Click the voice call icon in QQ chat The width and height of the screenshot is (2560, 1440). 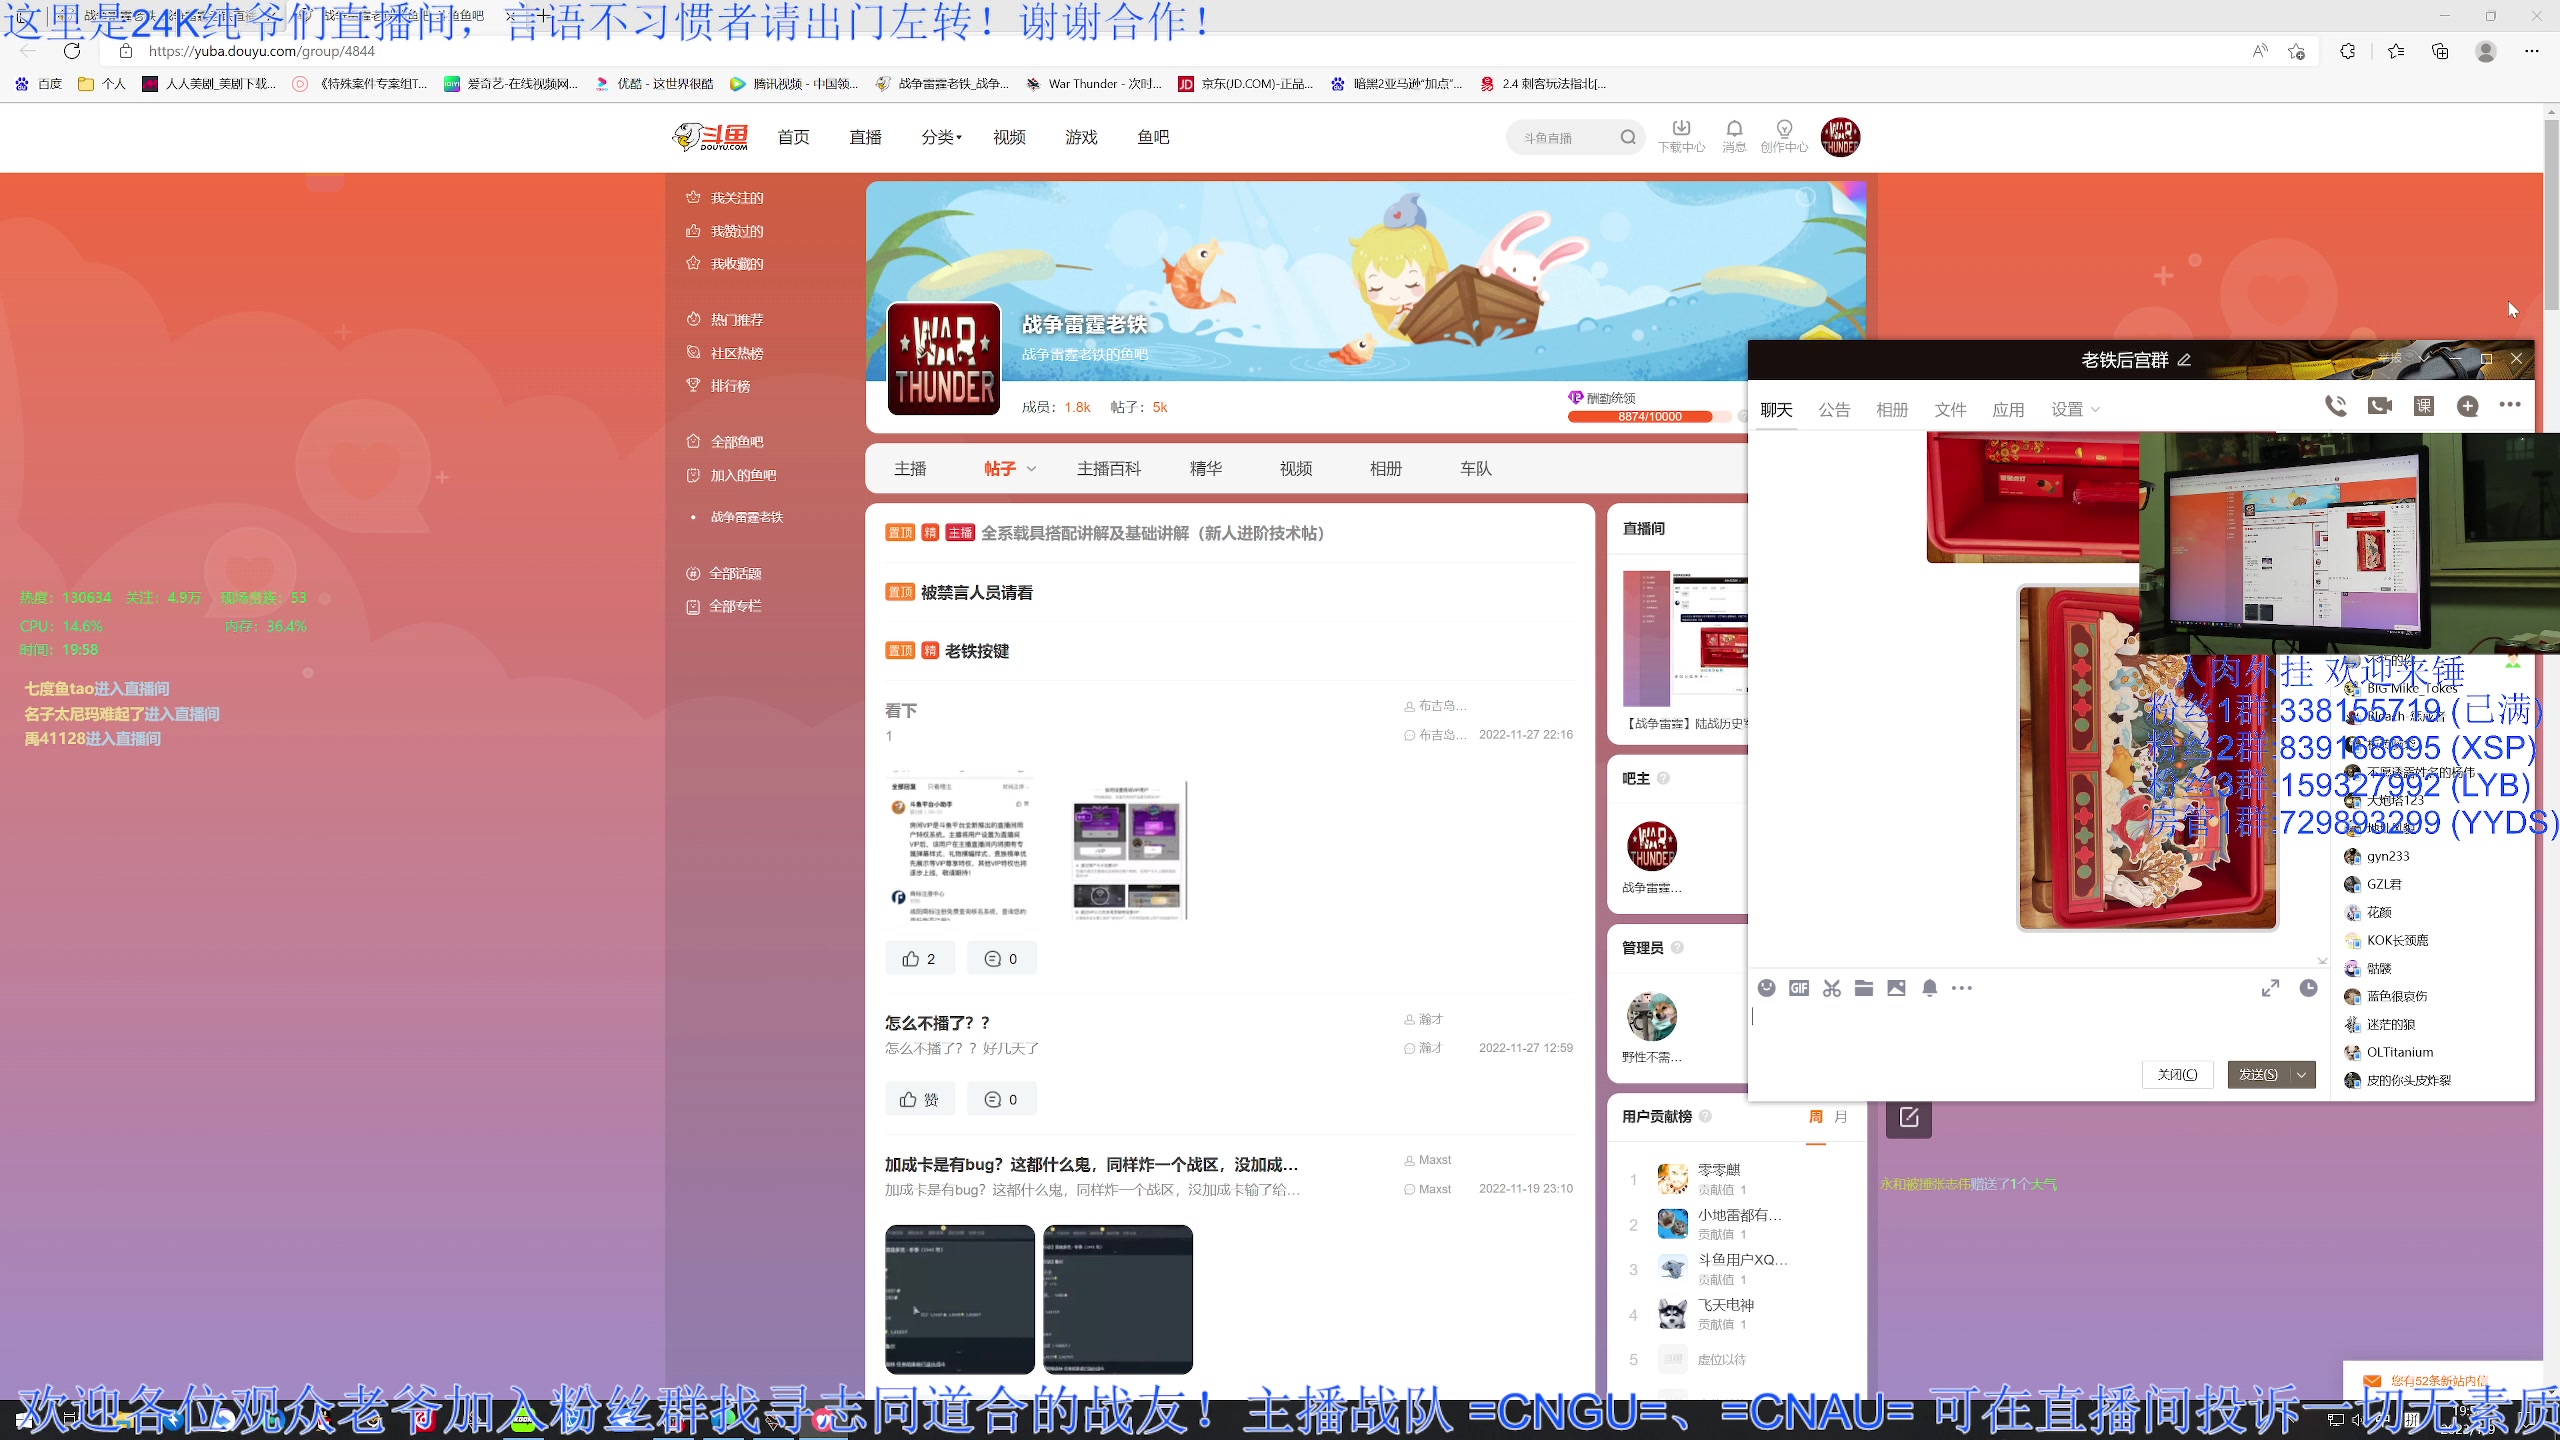click(x=2335, y=406)
